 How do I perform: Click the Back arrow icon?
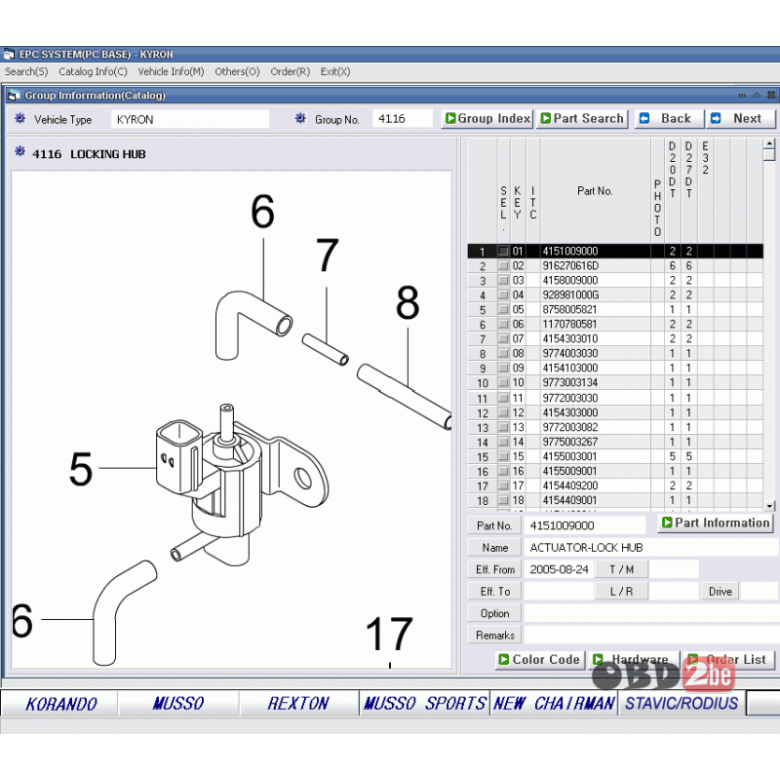coord(644,118)
